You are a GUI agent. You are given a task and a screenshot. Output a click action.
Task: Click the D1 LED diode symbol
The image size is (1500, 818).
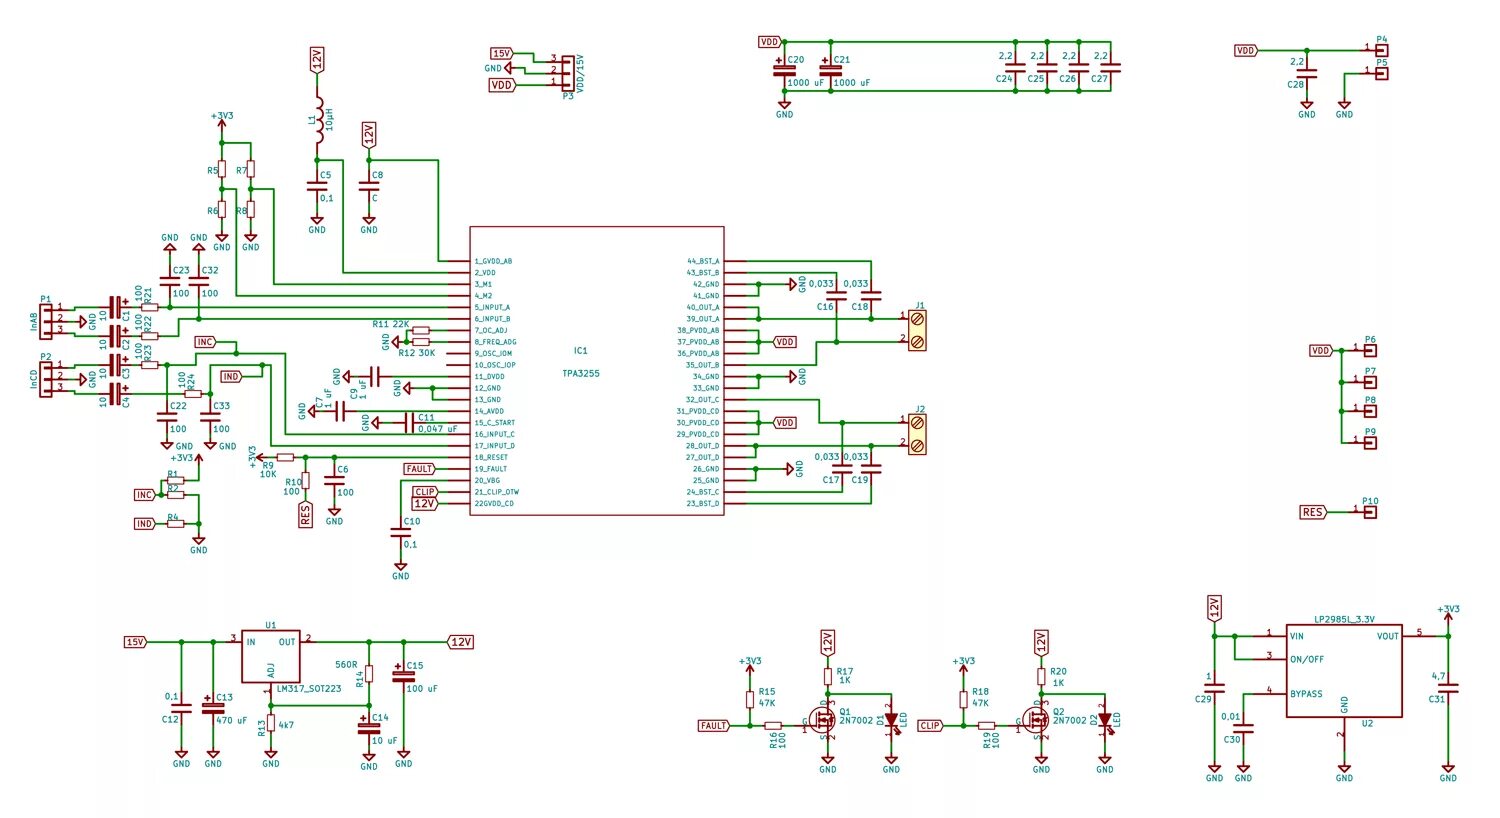coord(891,720)
